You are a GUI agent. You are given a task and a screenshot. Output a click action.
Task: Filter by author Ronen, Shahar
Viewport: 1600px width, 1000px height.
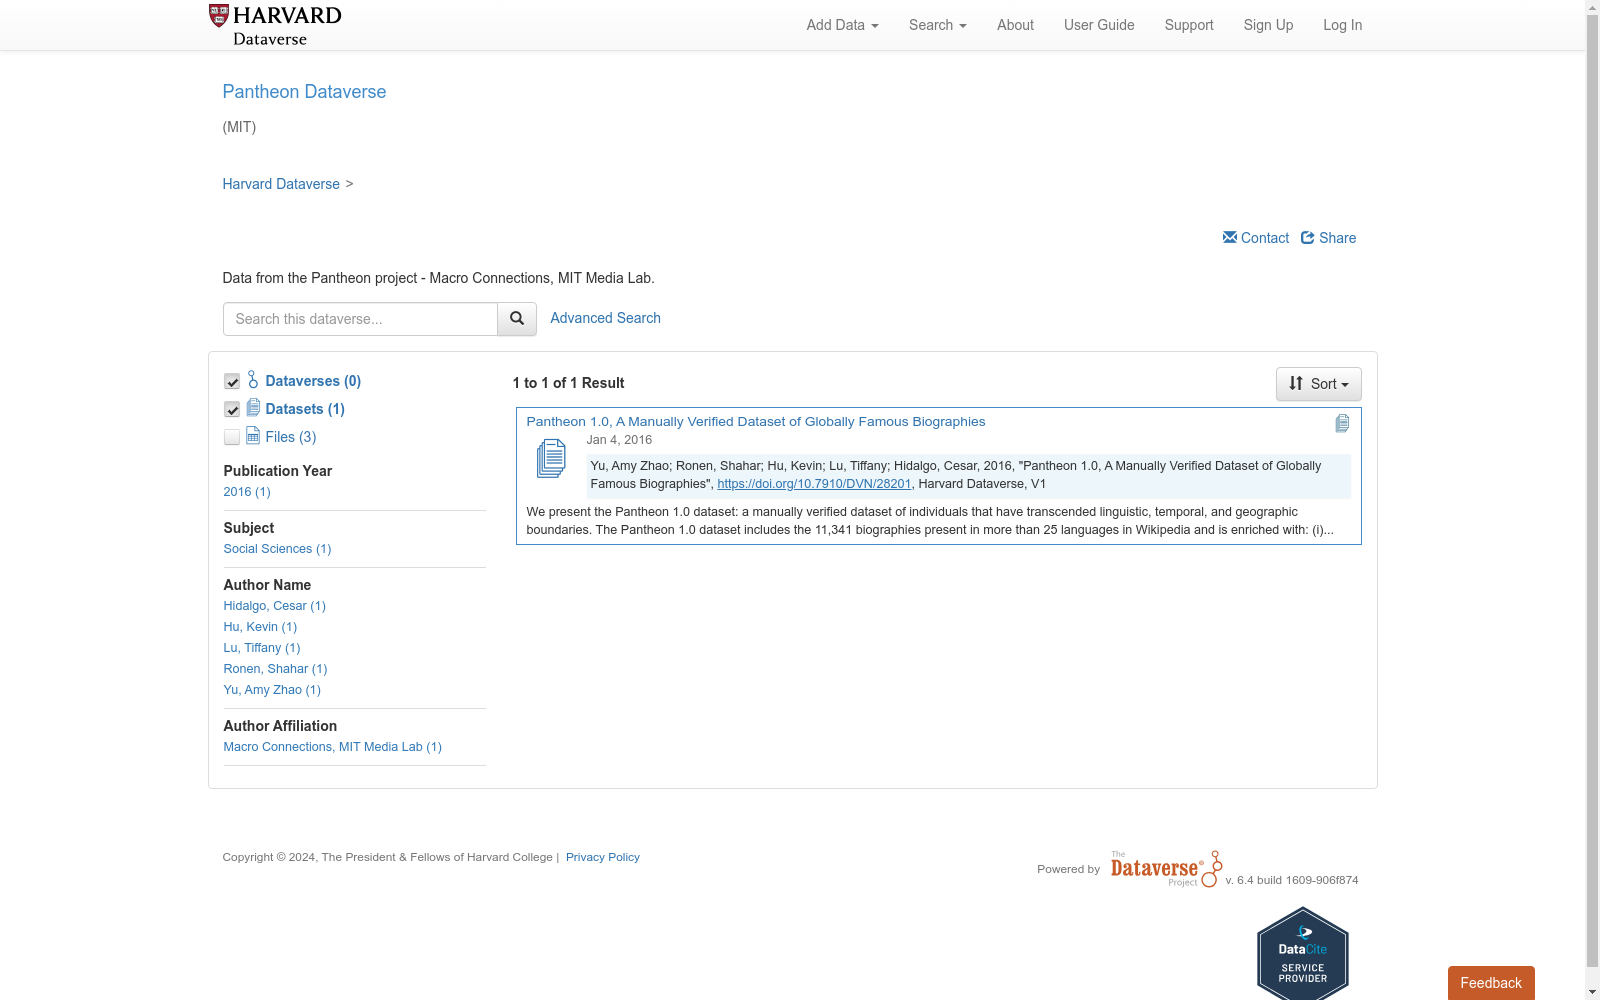[x=275, y=669]
